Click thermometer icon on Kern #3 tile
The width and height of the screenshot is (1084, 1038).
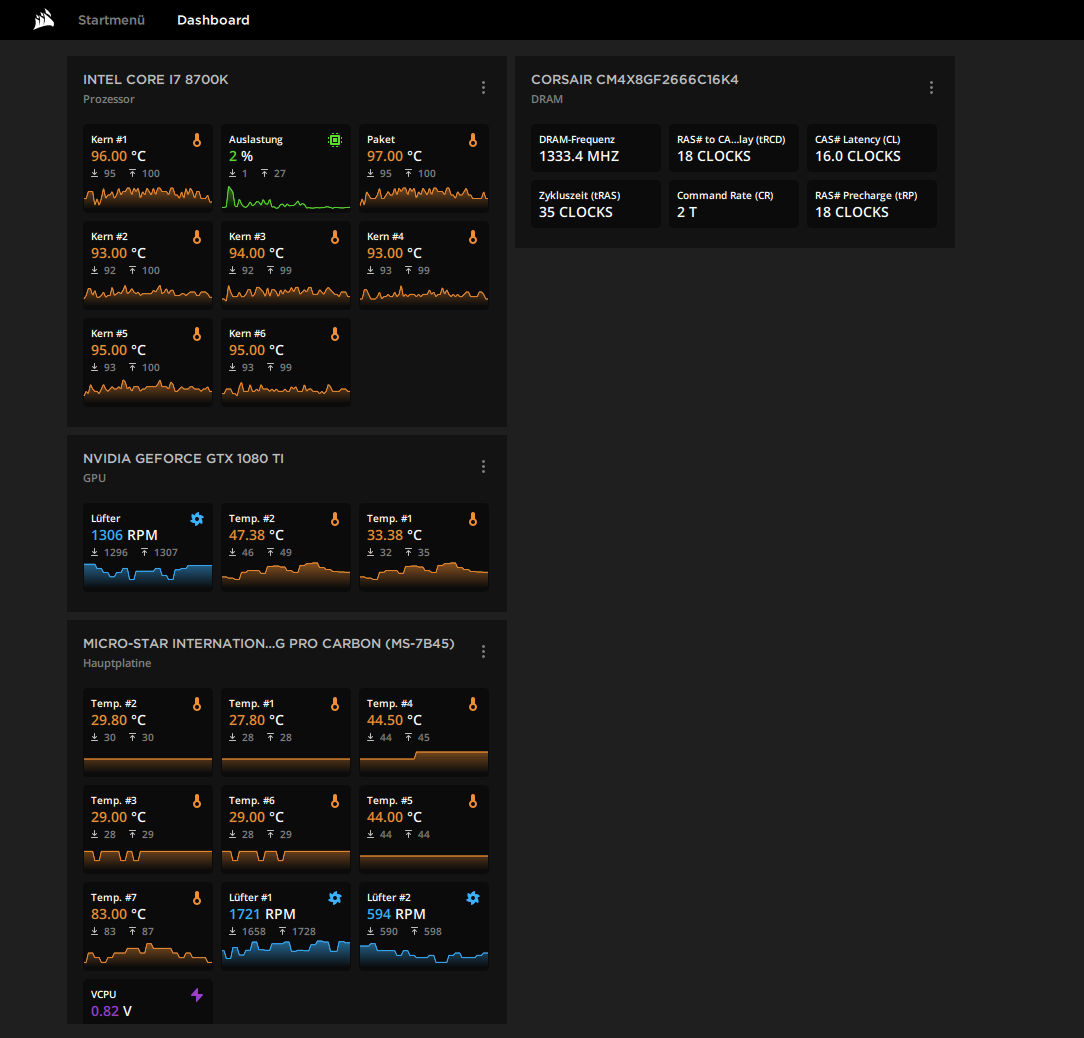[x=335, y=237]
